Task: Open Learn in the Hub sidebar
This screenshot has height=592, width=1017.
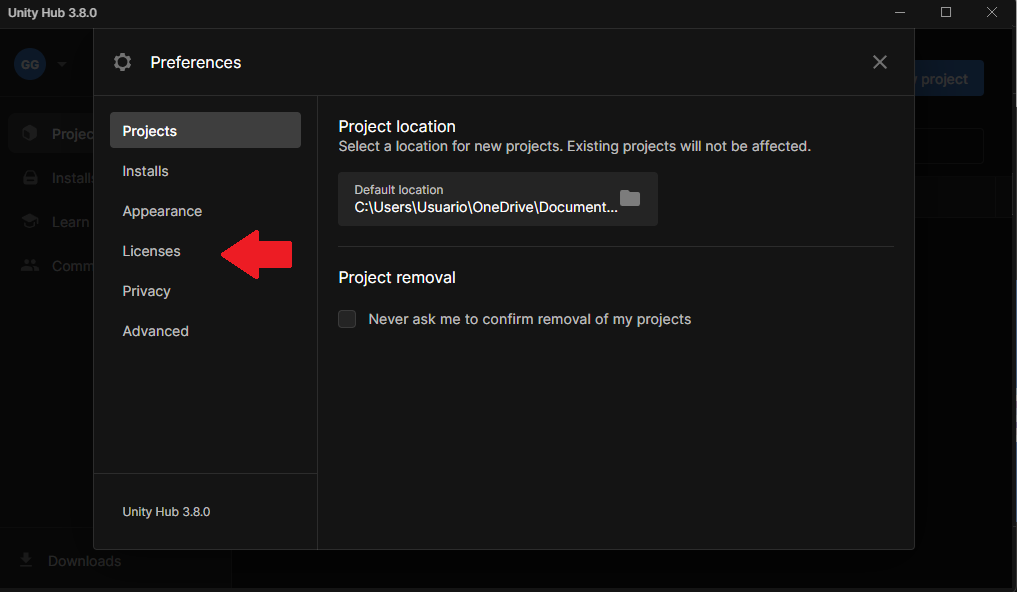Action: (x=51, y=222)
